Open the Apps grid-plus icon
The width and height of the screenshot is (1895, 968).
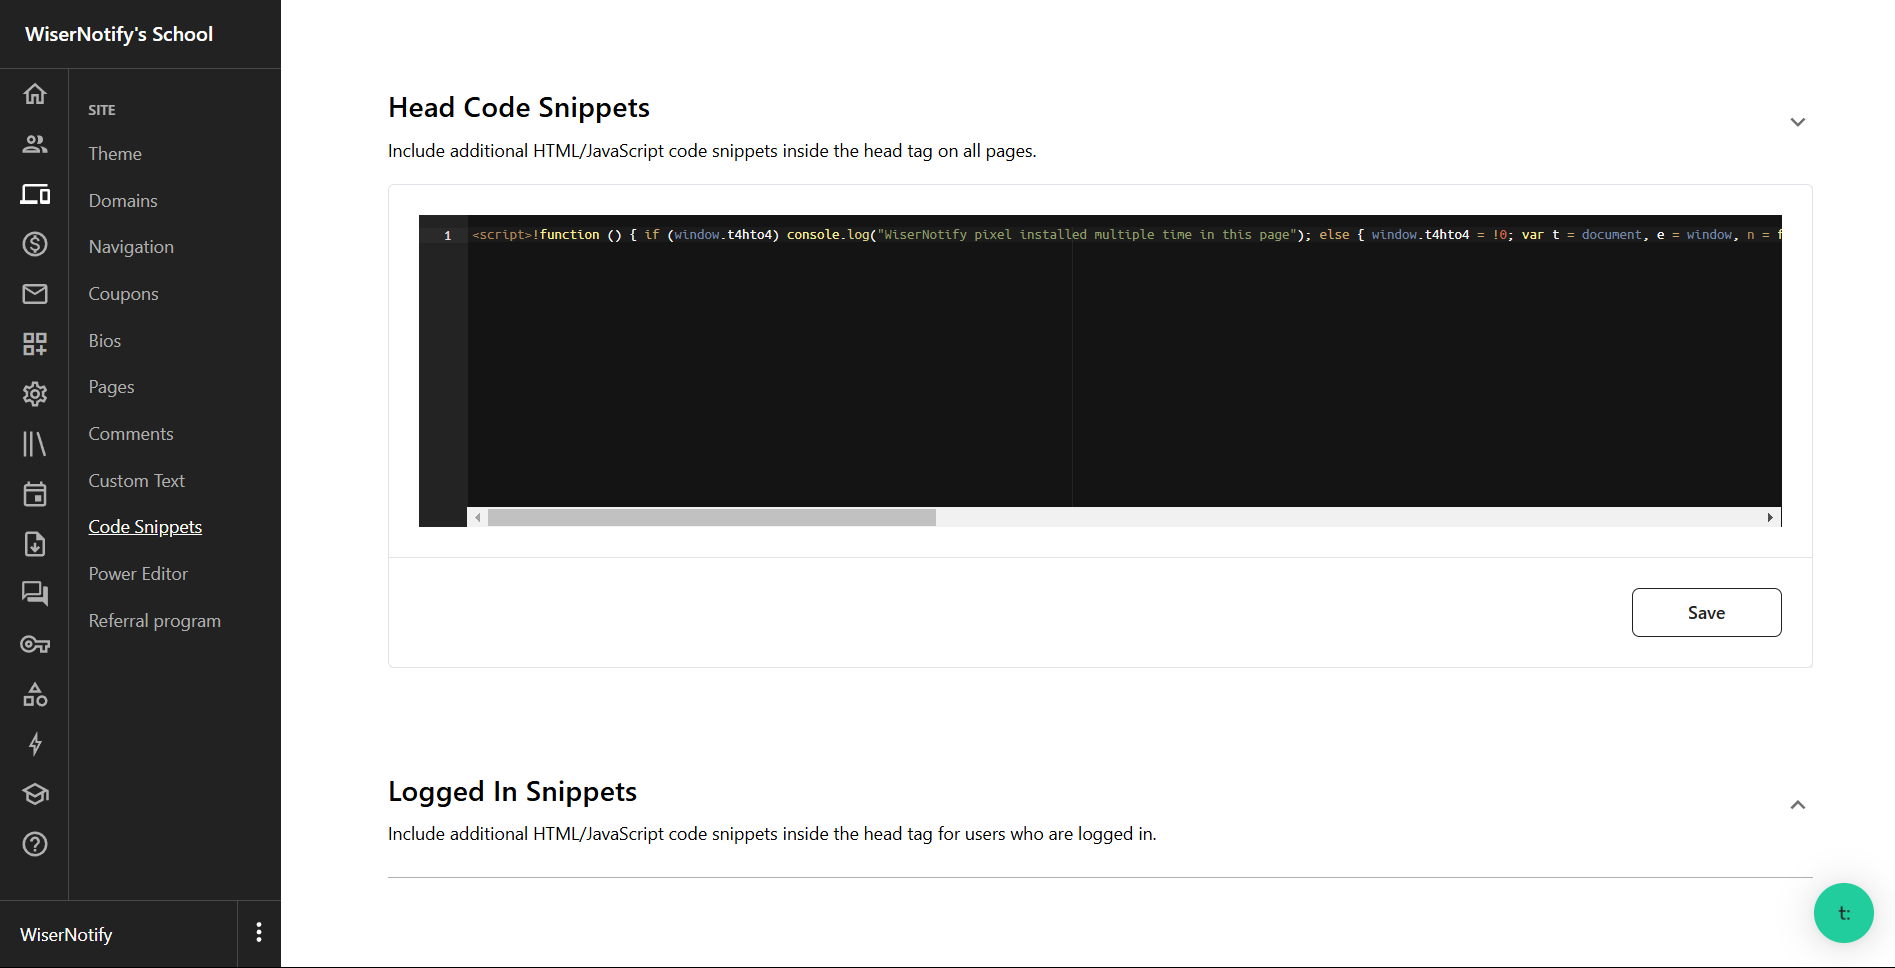click(35, 344)
